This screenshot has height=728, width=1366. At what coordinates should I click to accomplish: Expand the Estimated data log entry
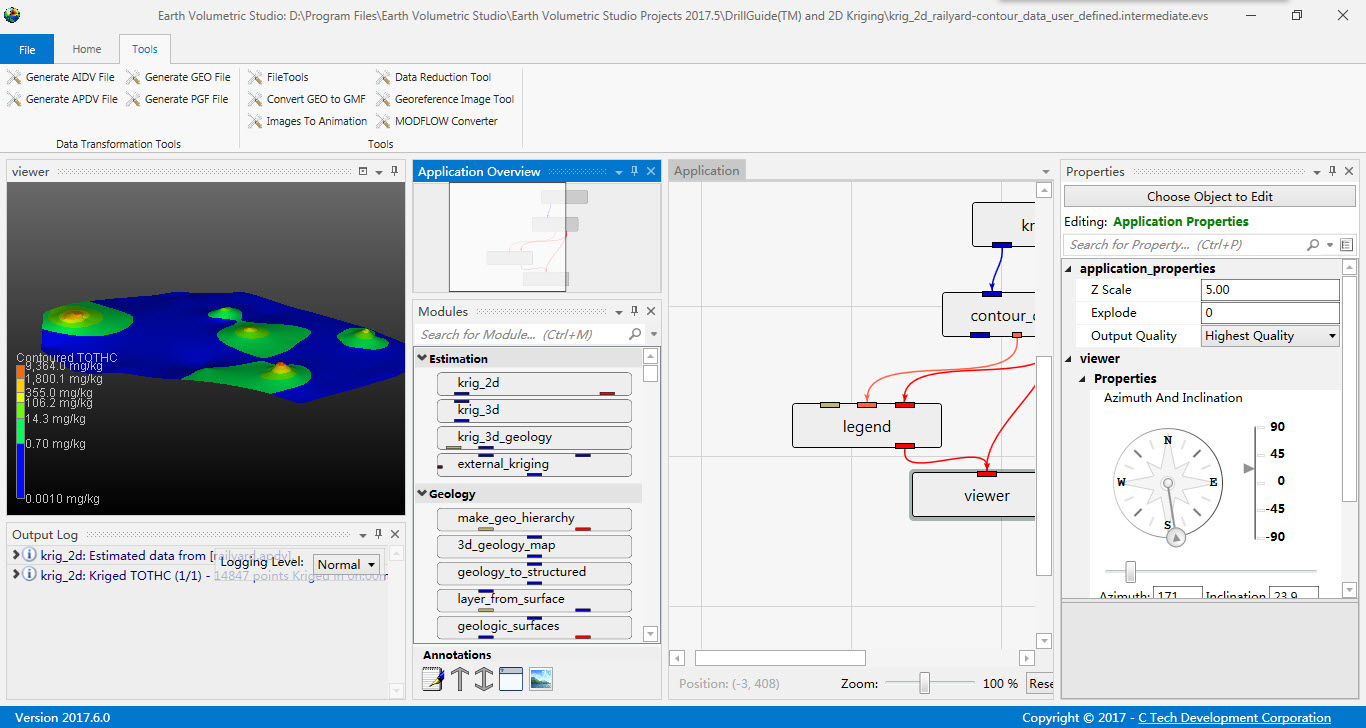point(16,555)
